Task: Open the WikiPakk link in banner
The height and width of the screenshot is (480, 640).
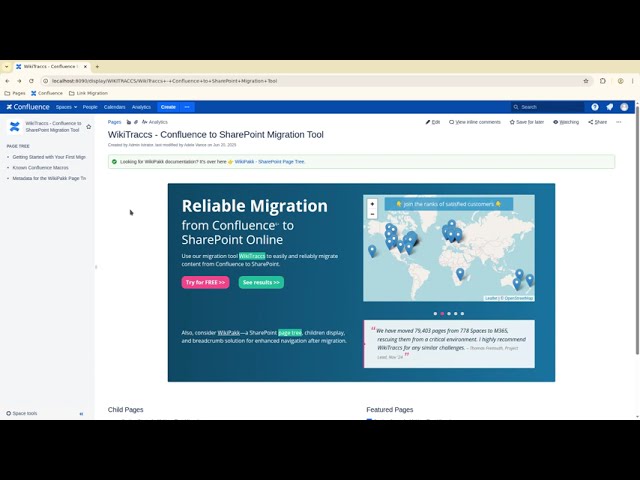Action: click(x=229, y=333)
